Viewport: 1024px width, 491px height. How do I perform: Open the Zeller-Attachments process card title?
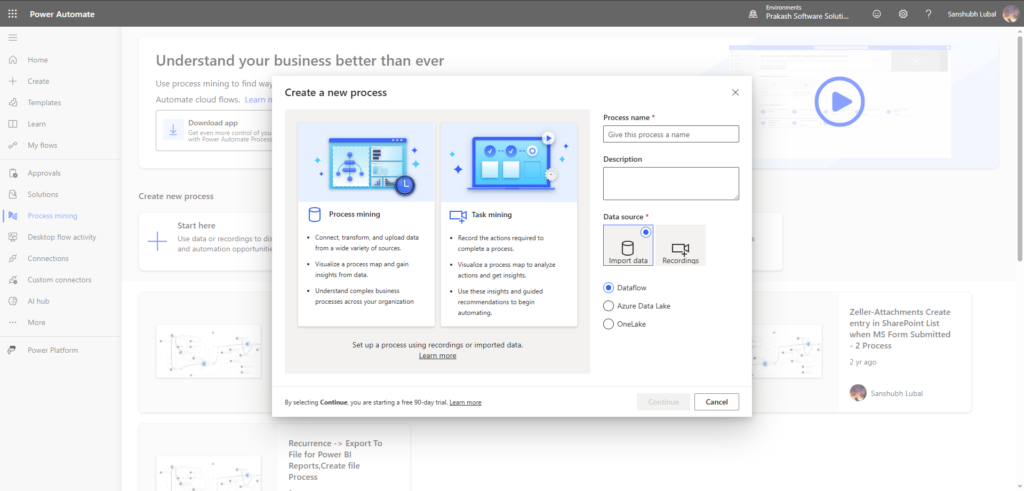900,328
